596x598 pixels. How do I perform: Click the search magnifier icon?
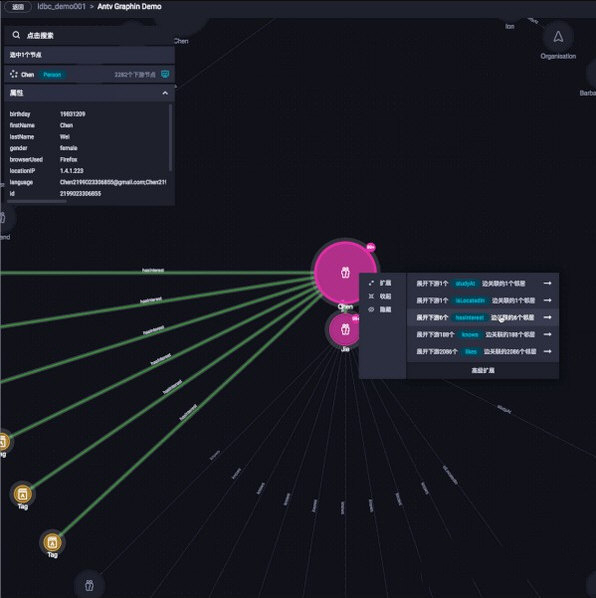[x=16, y=35]
